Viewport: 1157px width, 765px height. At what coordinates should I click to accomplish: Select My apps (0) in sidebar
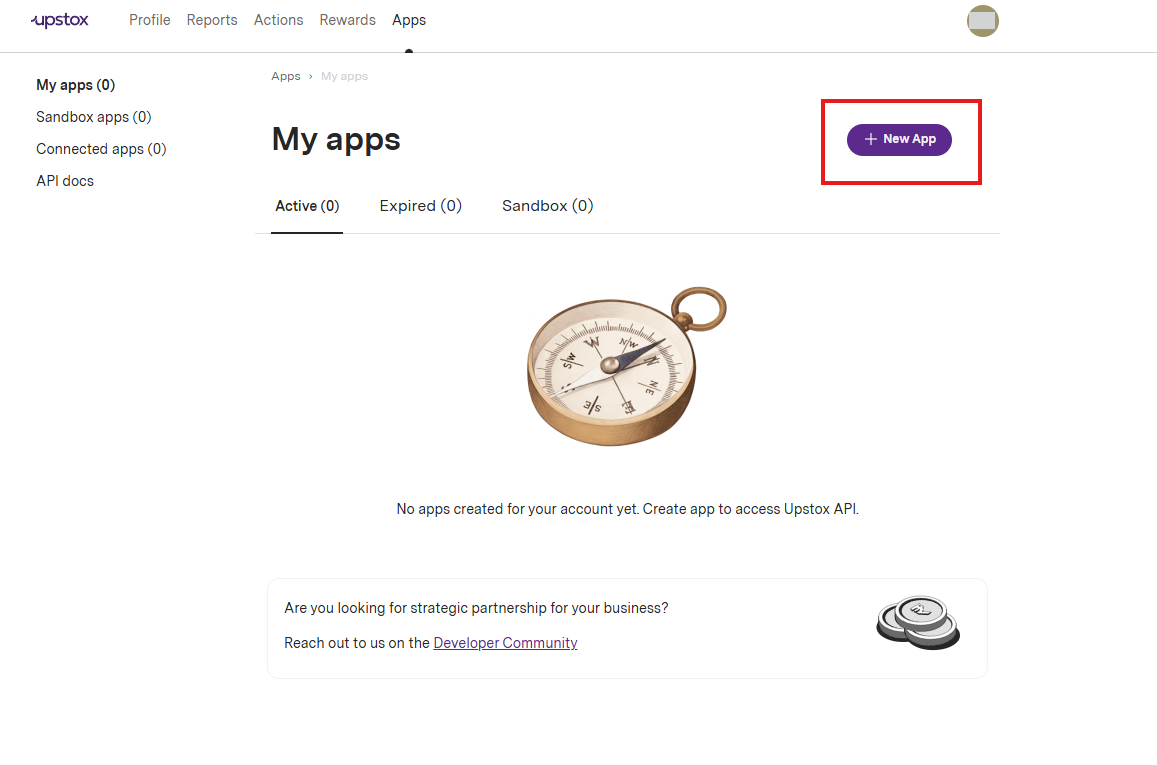click(x=75, y=85)
